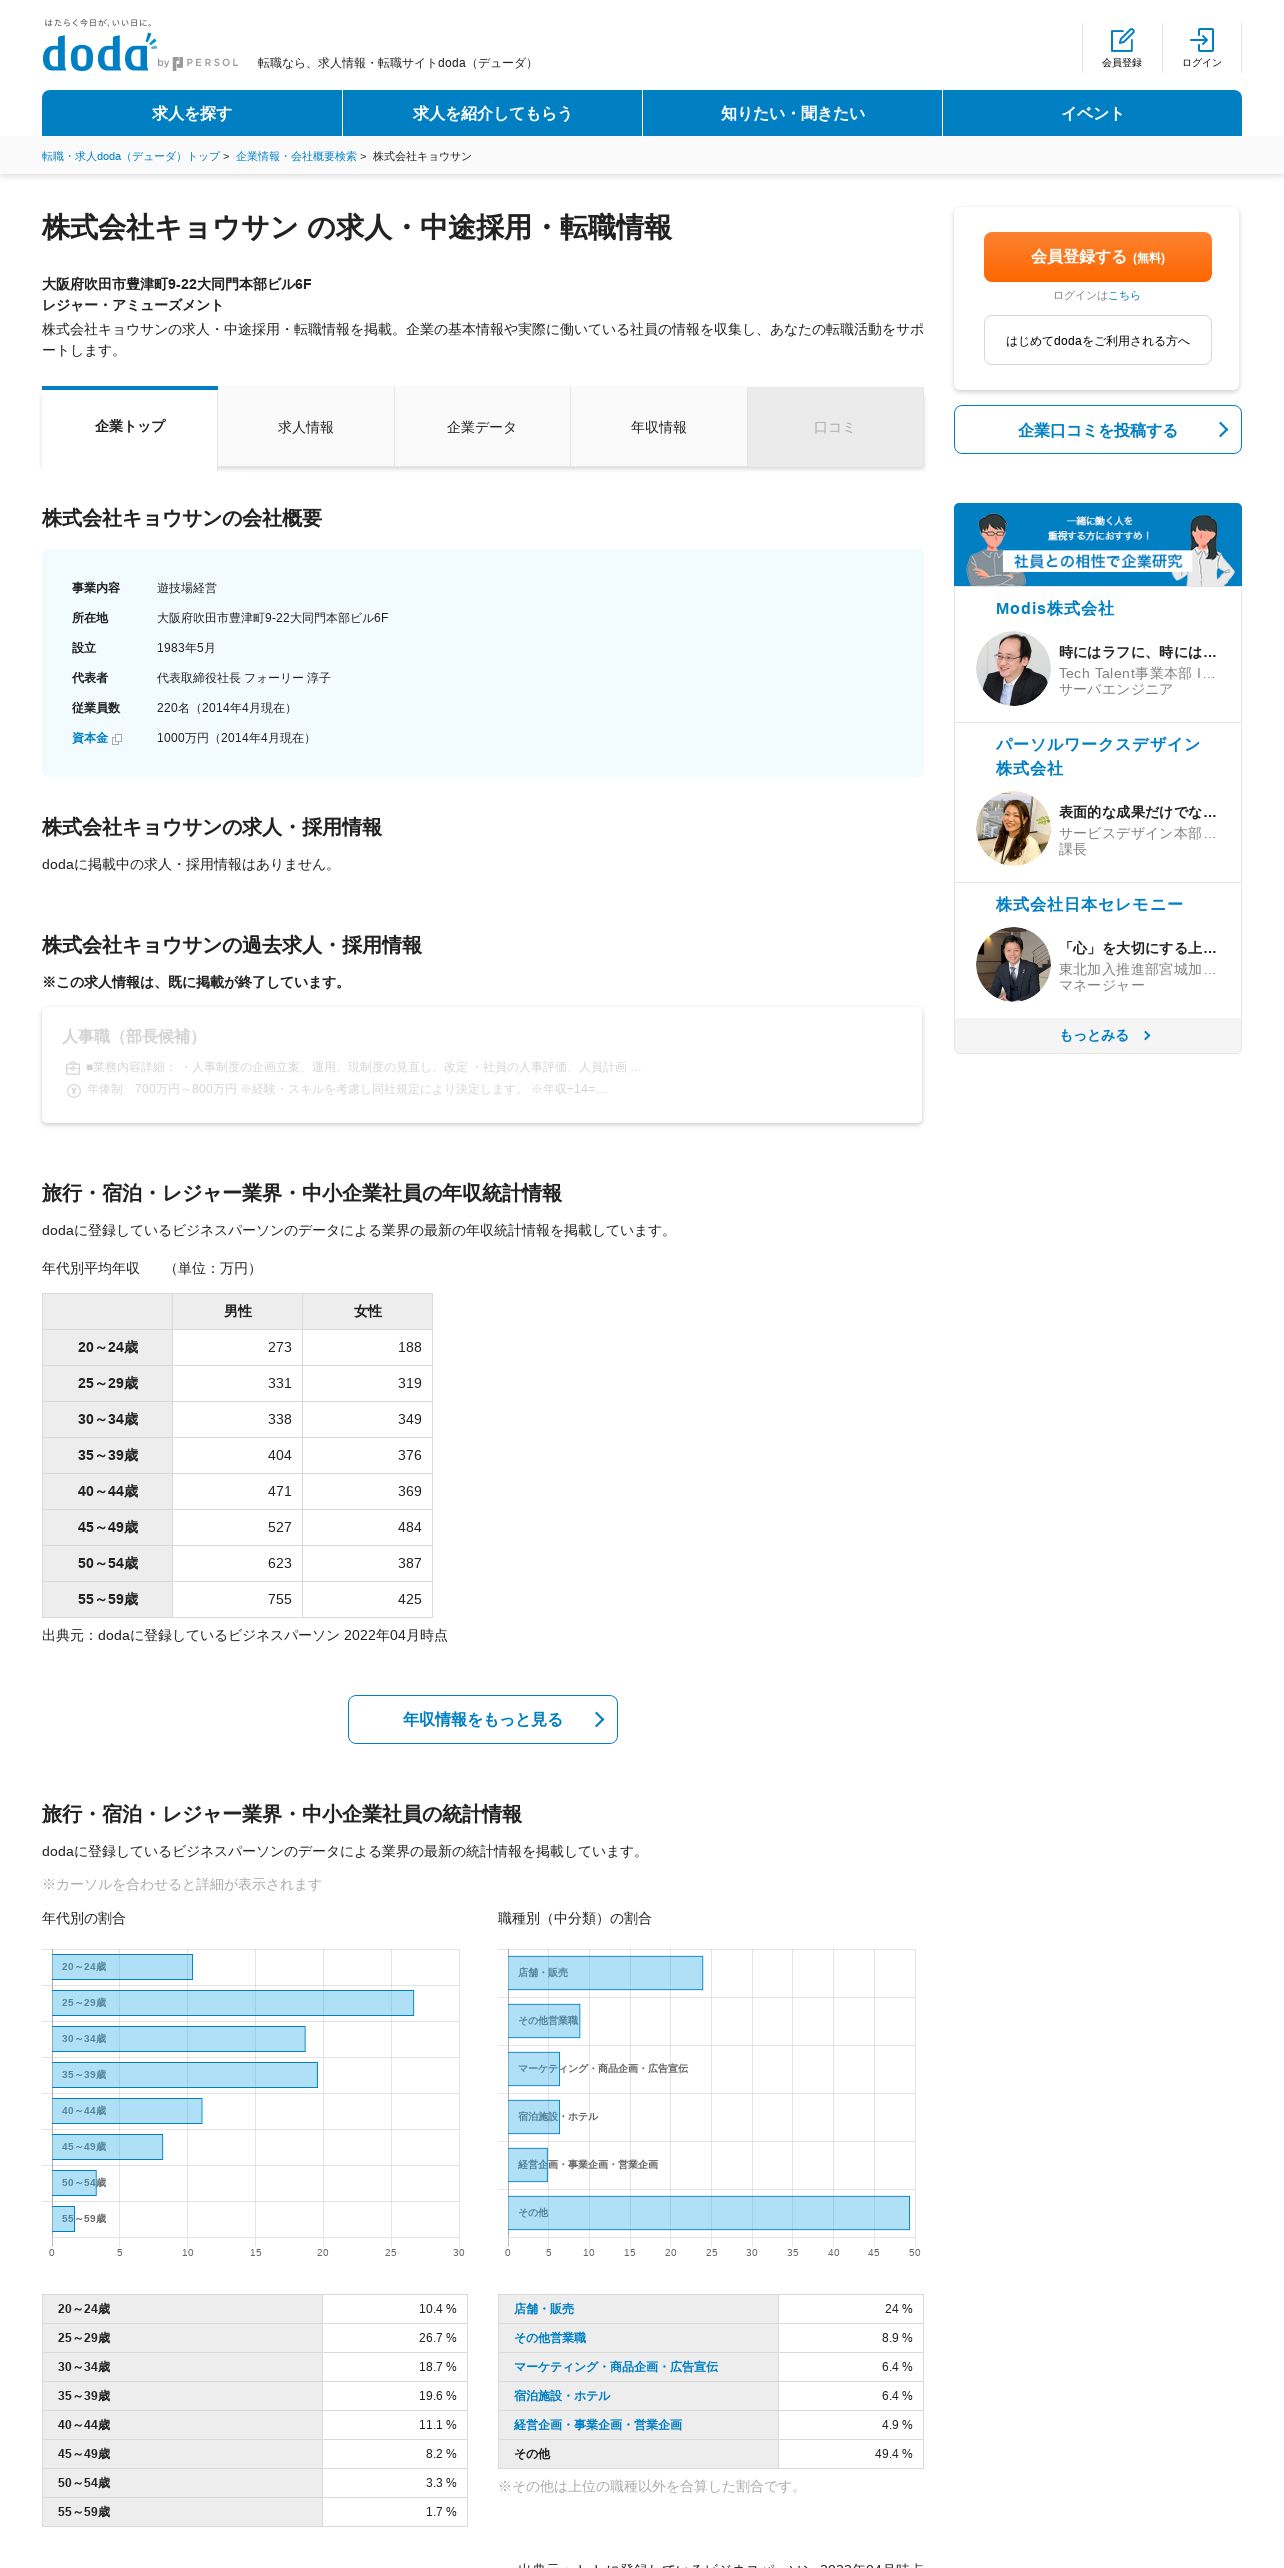Viewport: 1284px width, 2568px height.
Task: Click the 男性 column header
Action: click(x=238, y=1311)
